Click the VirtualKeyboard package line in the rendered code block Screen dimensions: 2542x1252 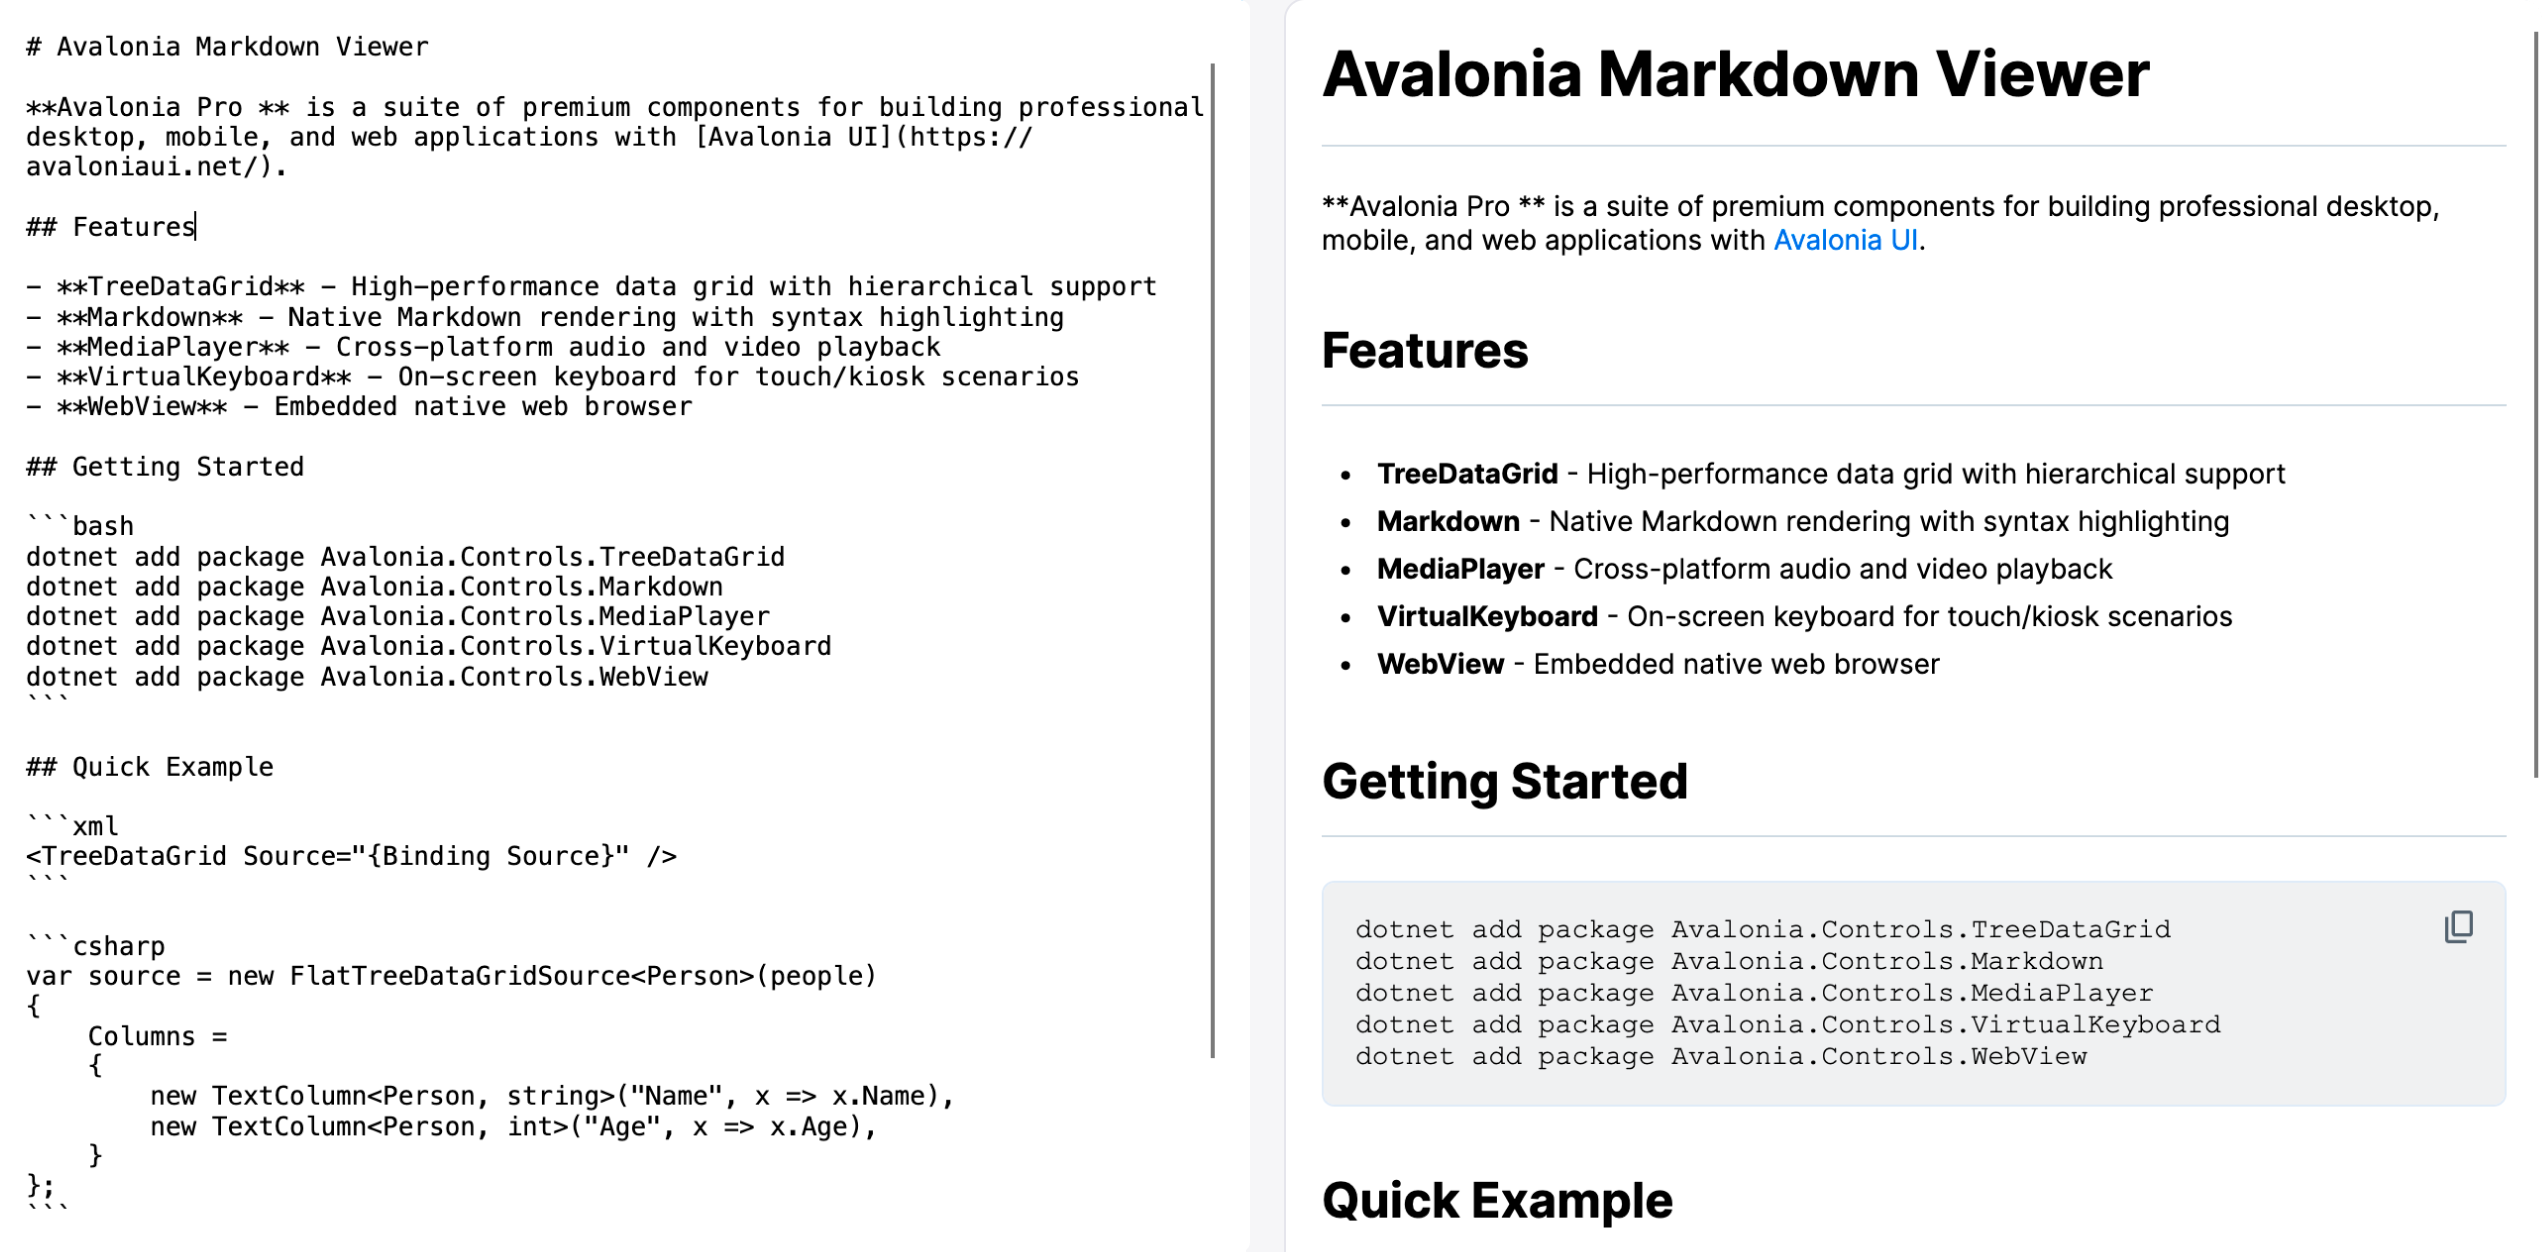click(x=1787, y=1025)
